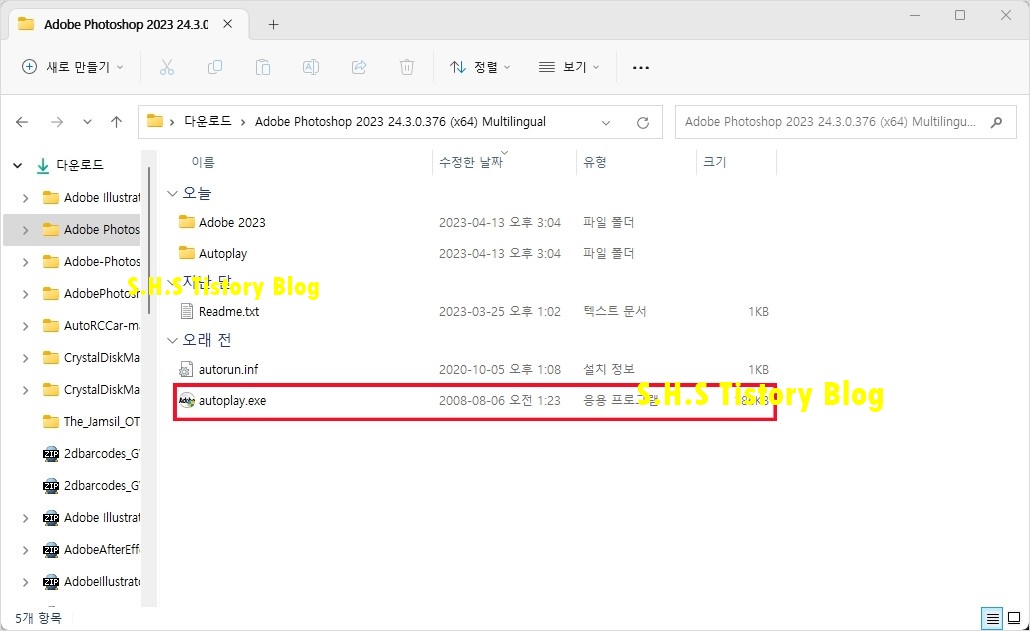Close the Adobe Photoshop 2023 tab
Image resolution: width=1030 pixels, height=631 pixels.
pyautogui.click(x=227, y=24)
